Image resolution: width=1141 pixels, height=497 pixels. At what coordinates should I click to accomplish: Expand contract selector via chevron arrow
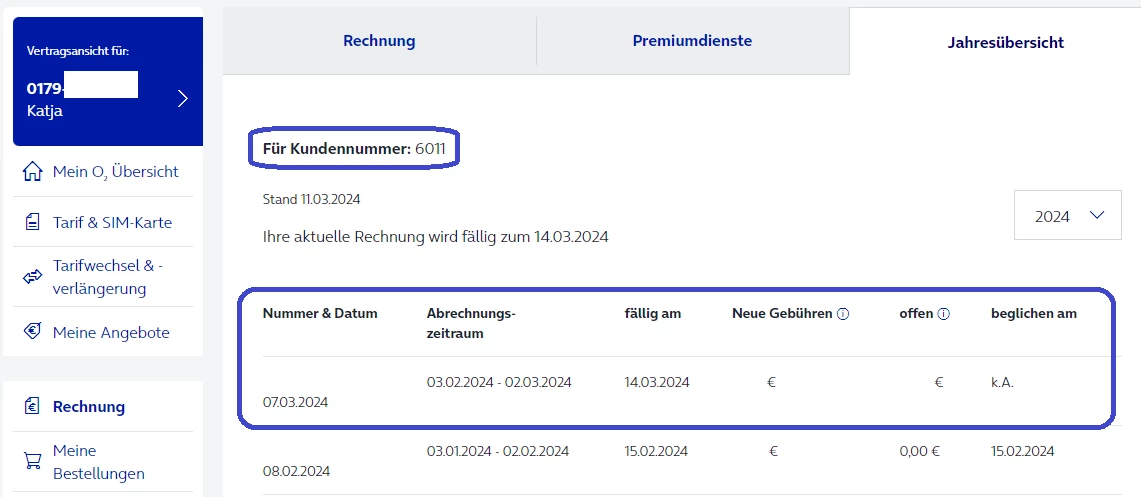[182, 98]
